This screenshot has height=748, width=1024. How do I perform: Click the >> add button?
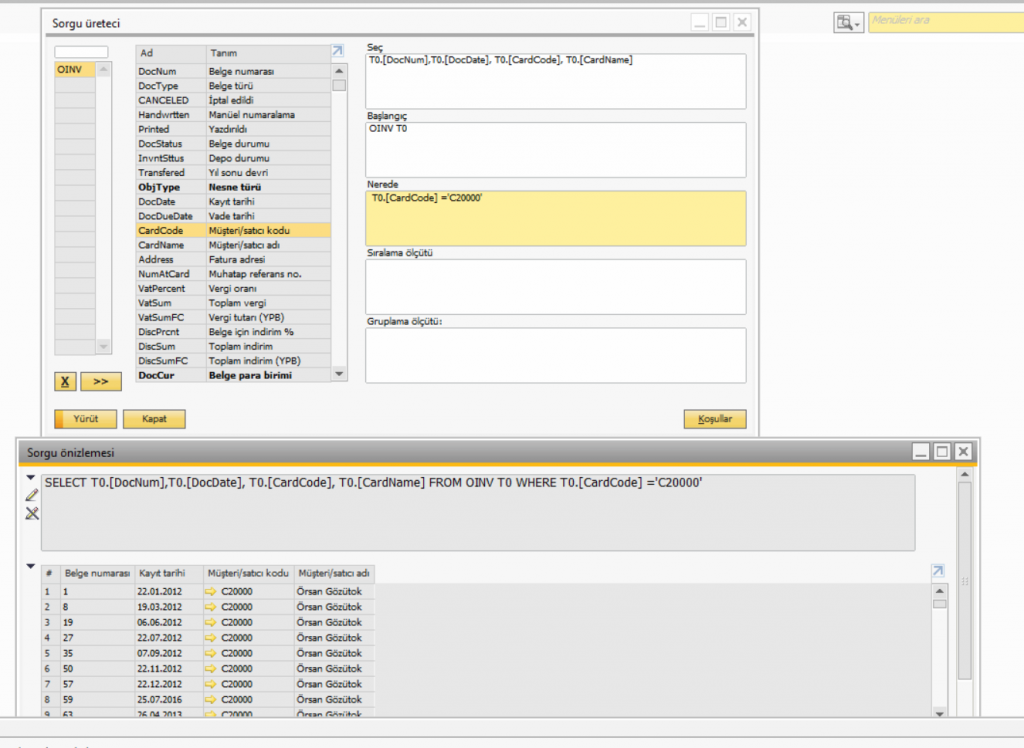(100, 381)
